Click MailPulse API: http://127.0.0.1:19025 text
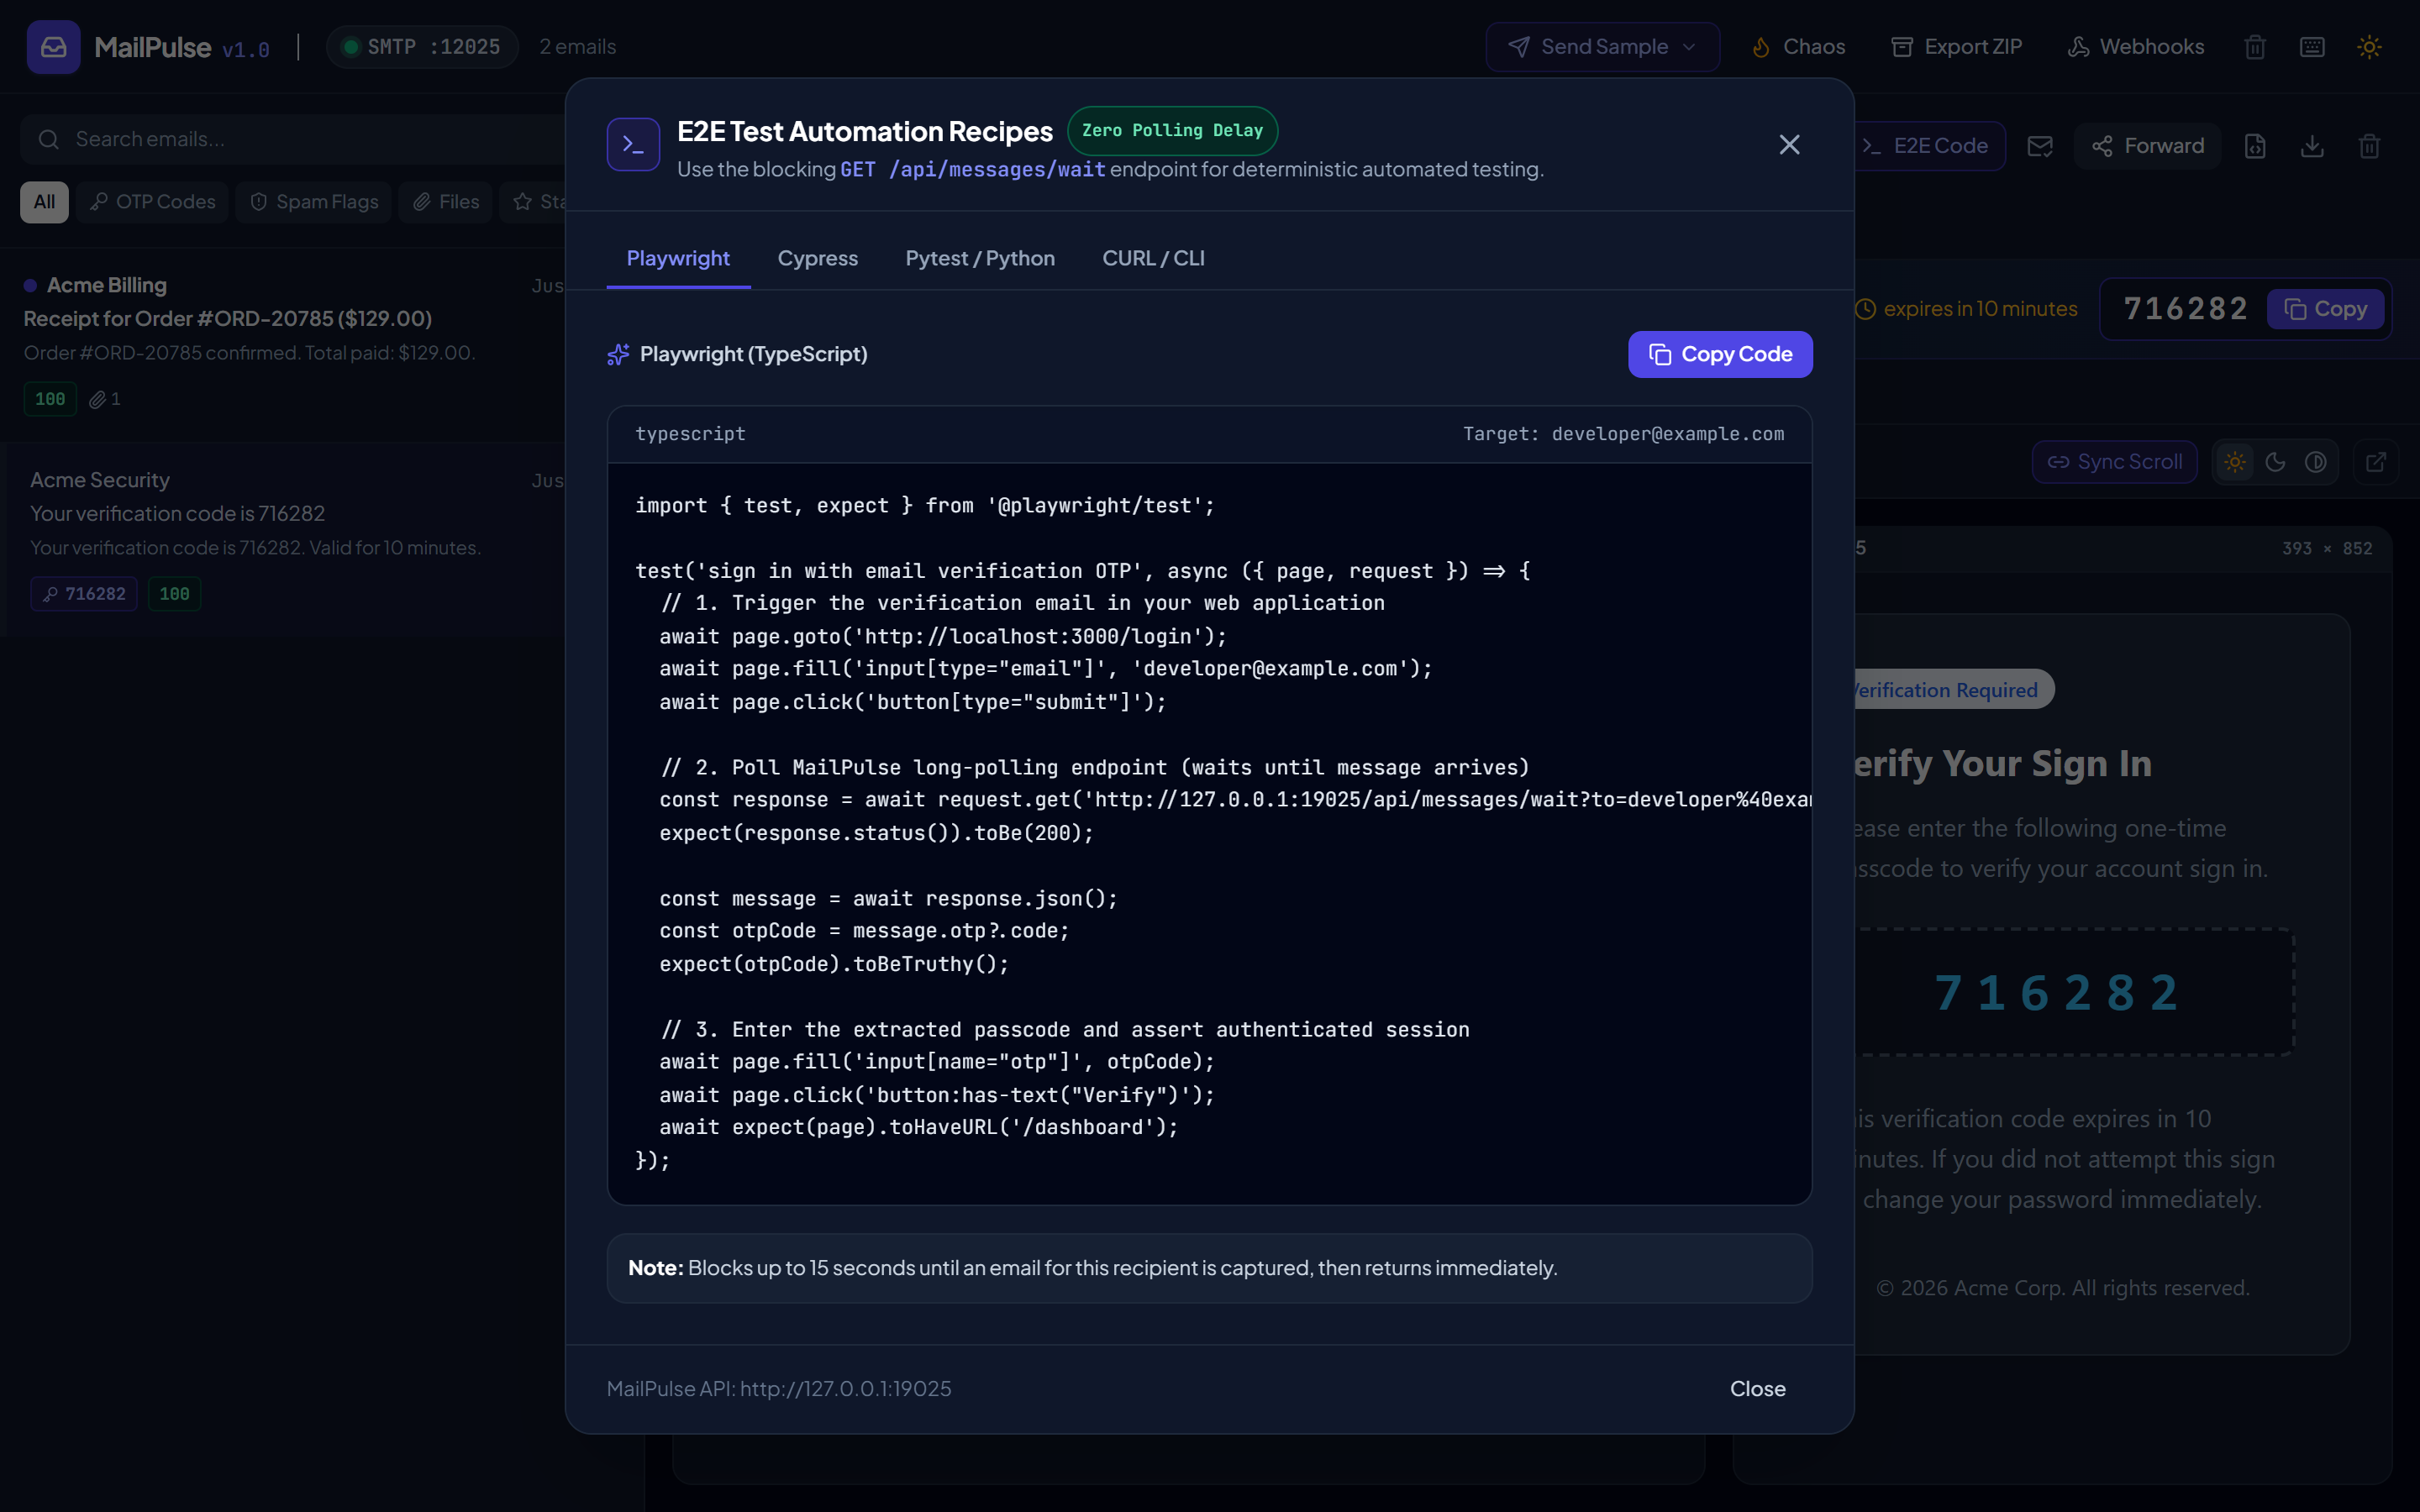Viewport: 2420px width, 1512px height. (x=779, y=1388)
